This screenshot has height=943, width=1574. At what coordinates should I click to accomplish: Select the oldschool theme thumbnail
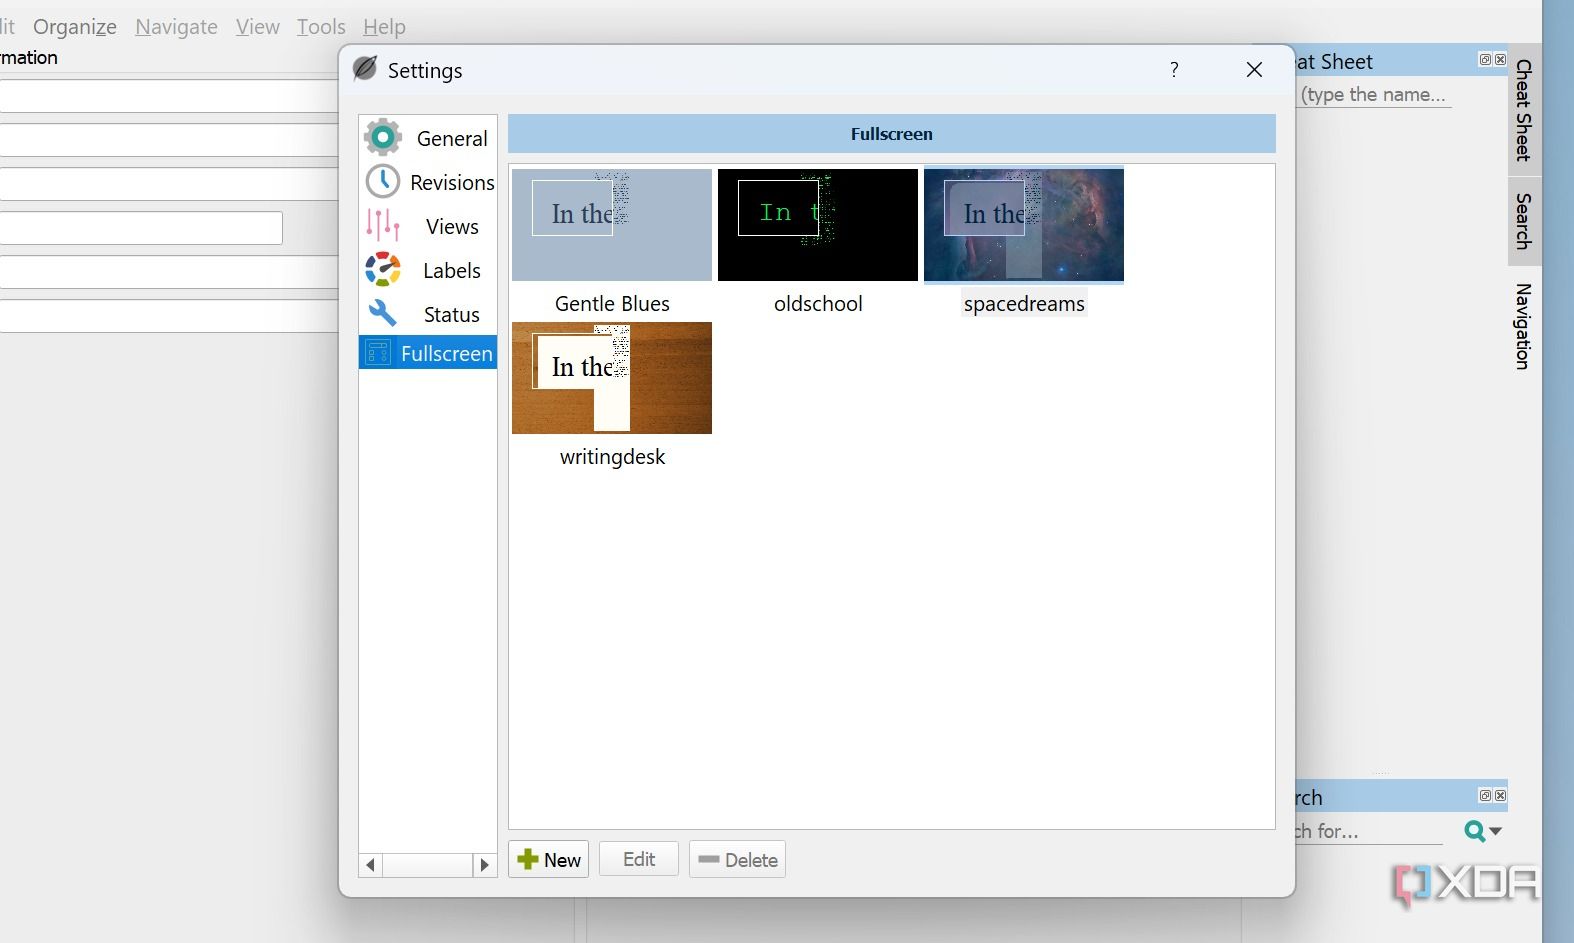(818, 225)
